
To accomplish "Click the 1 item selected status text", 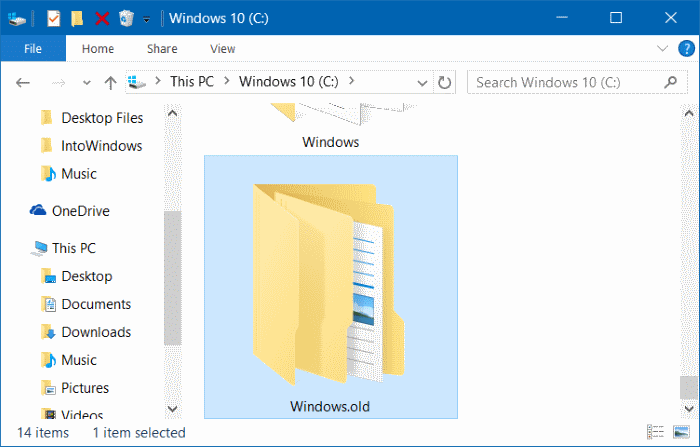I will coord(139,433).
